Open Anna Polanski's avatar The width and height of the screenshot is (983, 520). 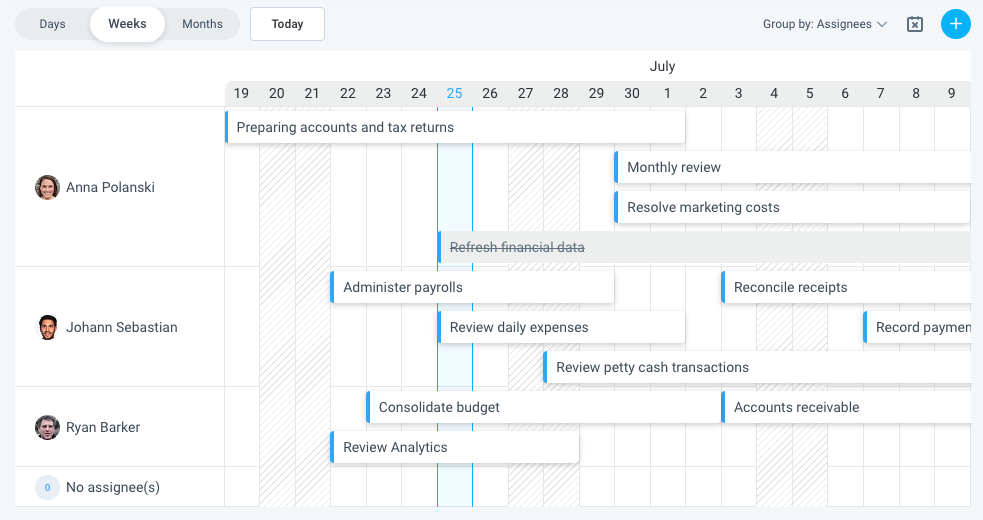pos(47,188)
